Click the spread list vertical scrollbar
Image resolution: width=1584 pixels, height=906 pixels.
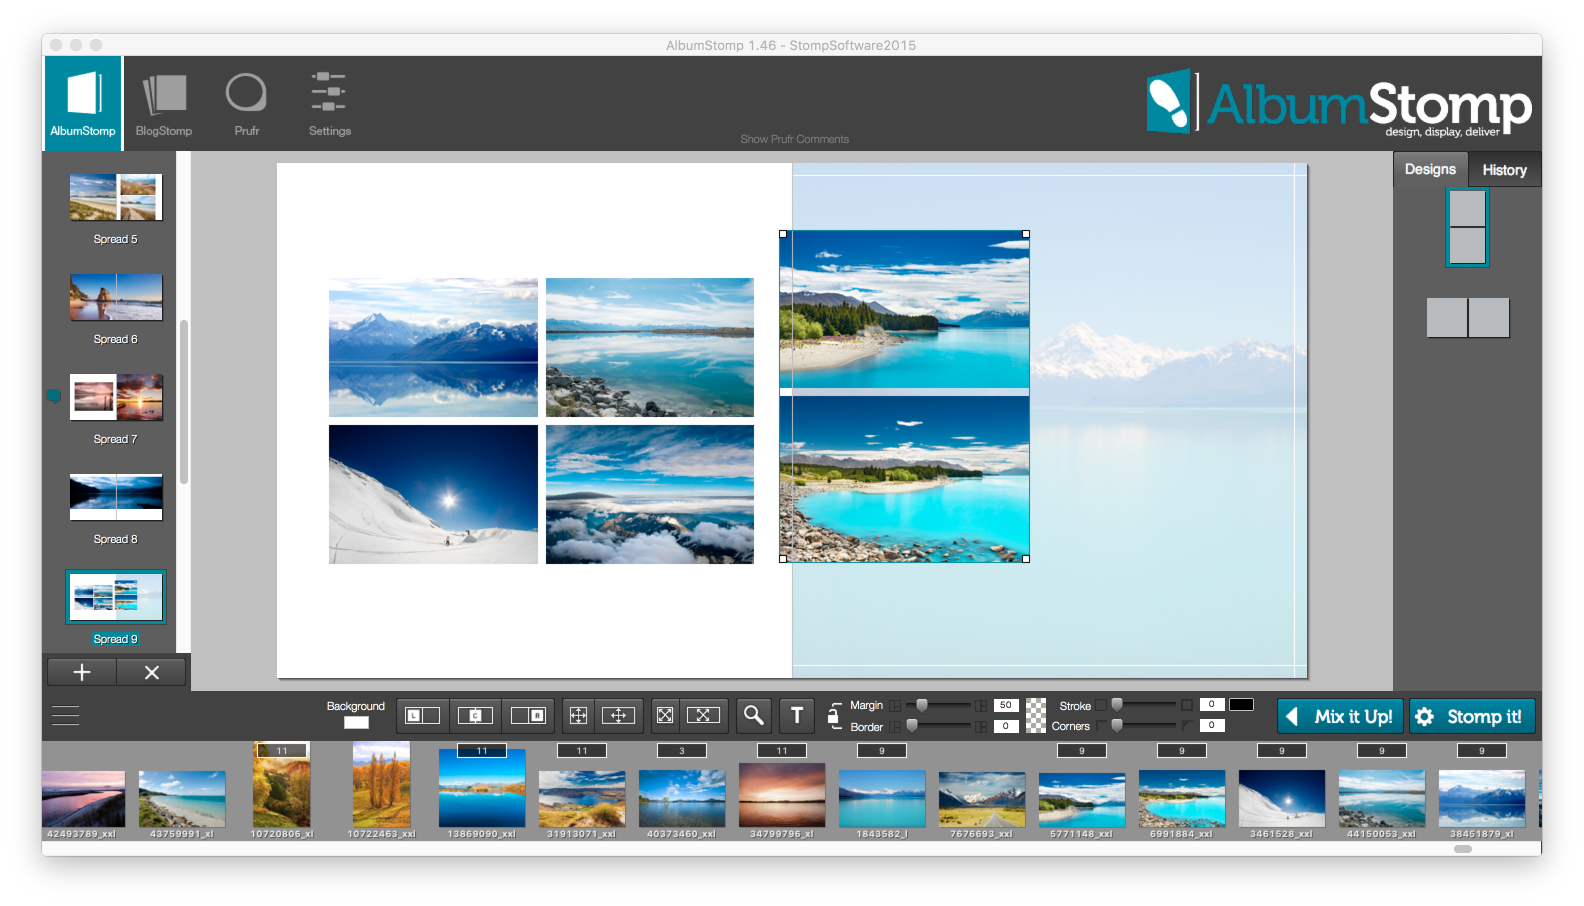(184, 402)
